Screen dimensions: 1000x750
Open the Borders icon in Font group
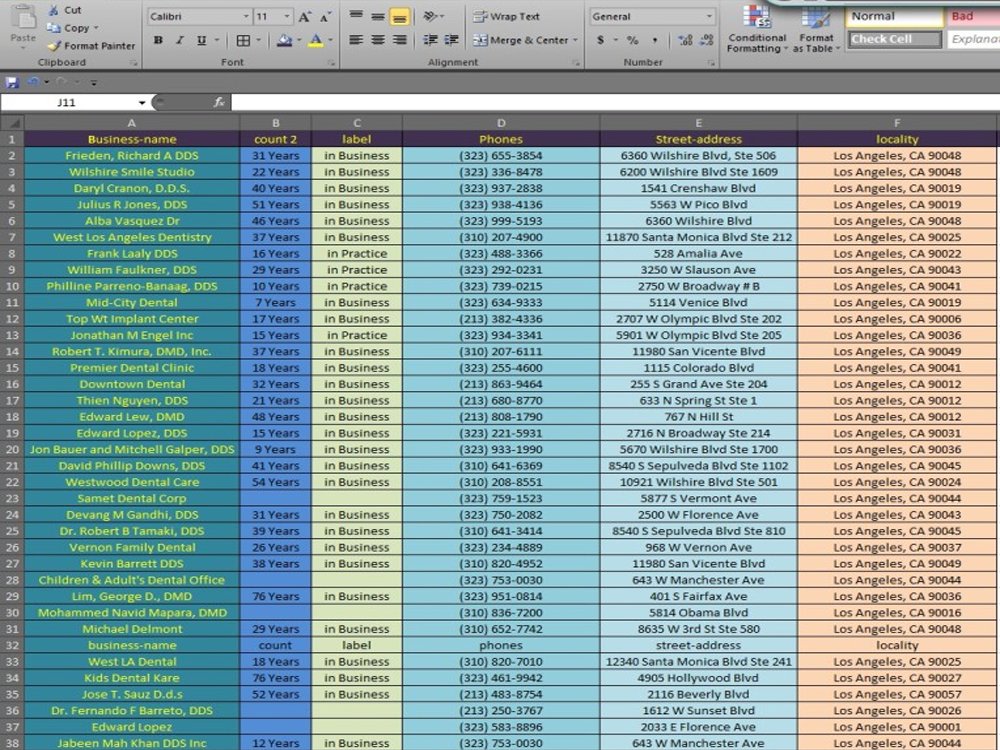(243, 40)
